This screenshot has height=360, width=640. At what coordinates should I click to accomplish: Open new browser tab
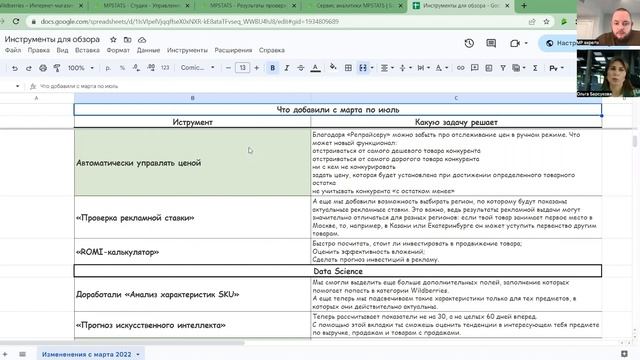pos(524,6)
